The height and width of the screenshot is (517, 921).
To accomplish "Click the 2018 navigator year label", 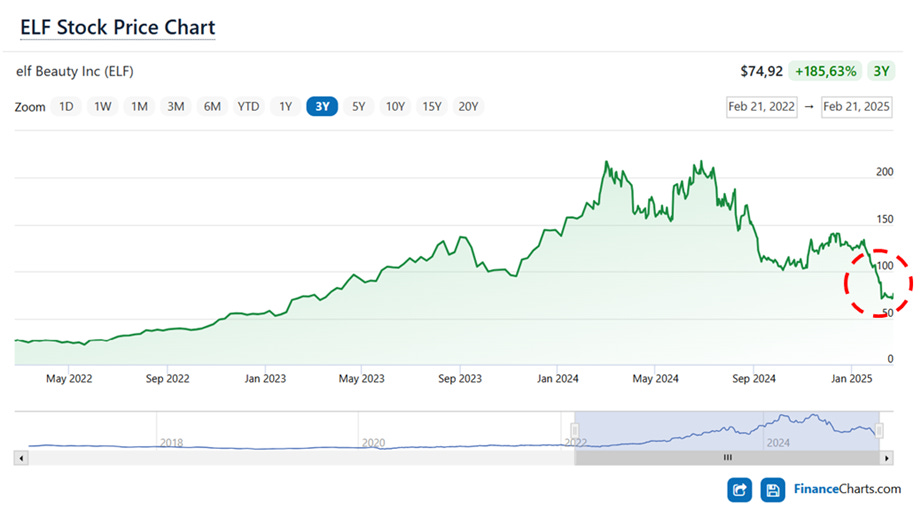I will point(172,443).
